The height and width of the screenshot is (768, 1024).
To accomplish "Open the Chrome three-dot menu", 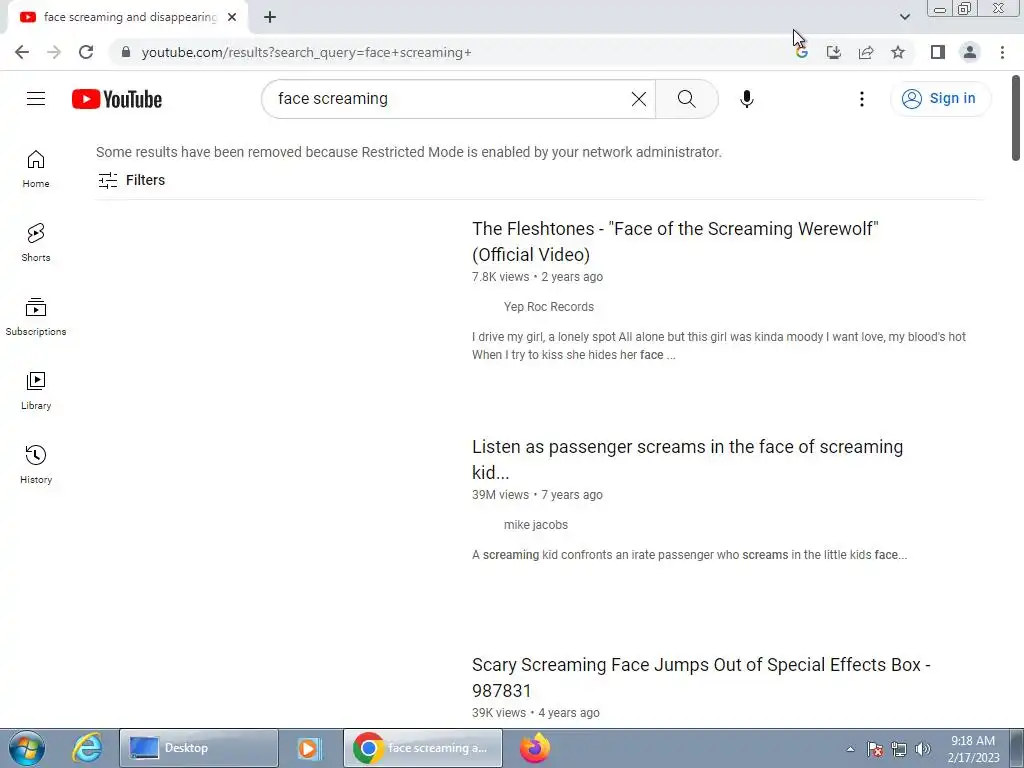I will pos(1002,52).
